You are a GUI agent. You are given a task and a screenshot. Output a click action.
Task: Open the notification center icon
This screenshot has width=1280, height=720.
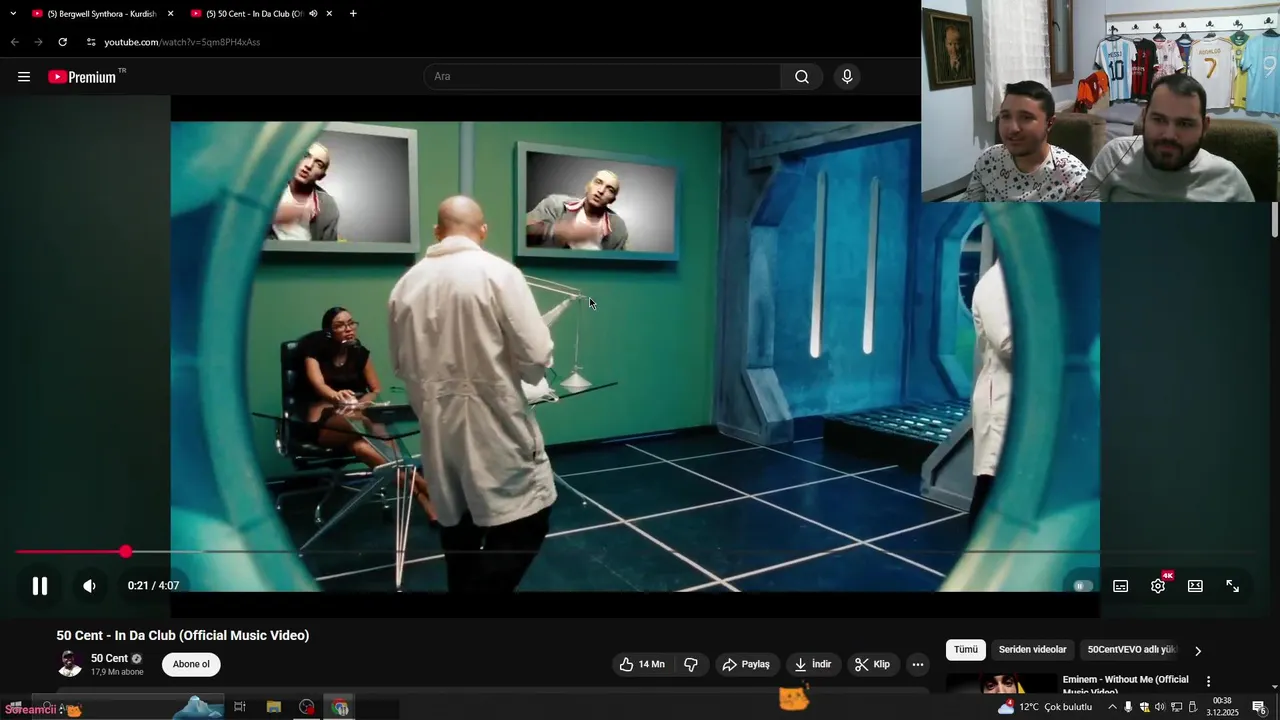coord(1260,708)
